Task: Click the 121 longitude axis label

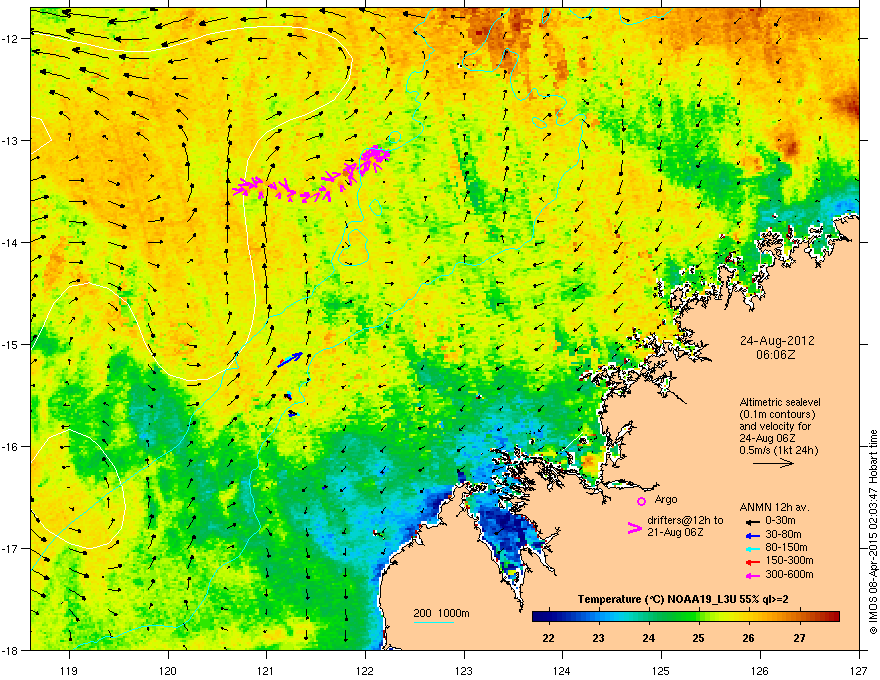Action: click(x=266, y=670)
